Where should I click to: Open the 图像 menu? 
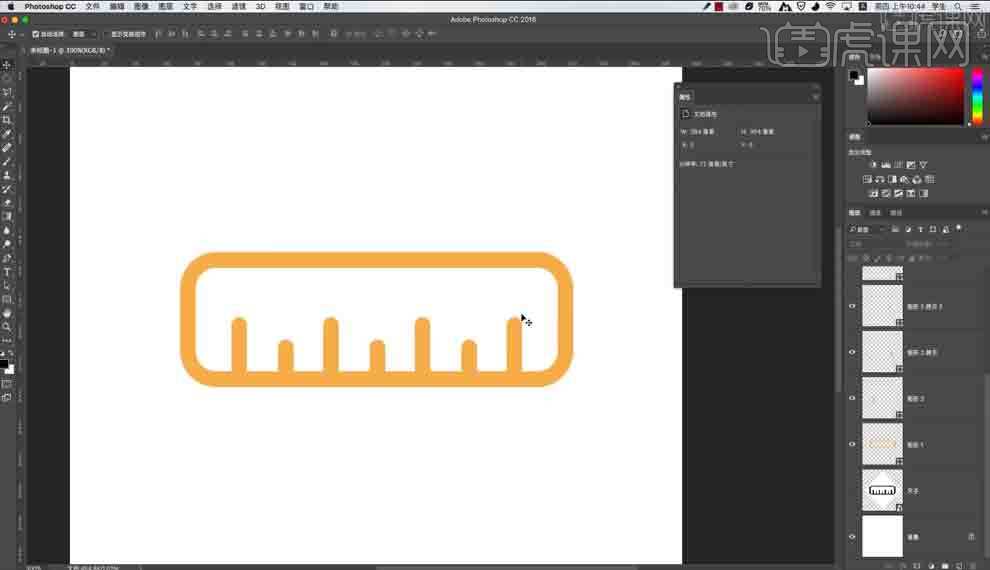(141, 6)
